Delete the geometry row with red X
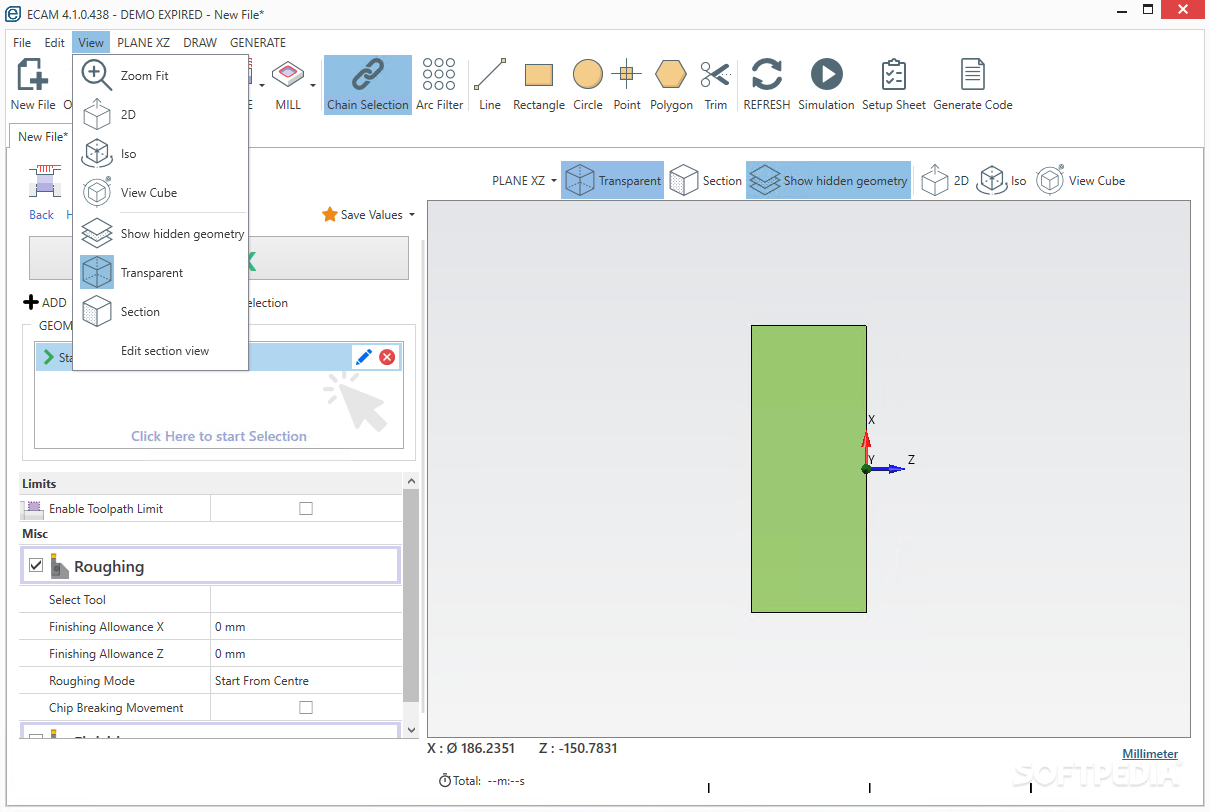1210x812 pixels. (387, 357)
